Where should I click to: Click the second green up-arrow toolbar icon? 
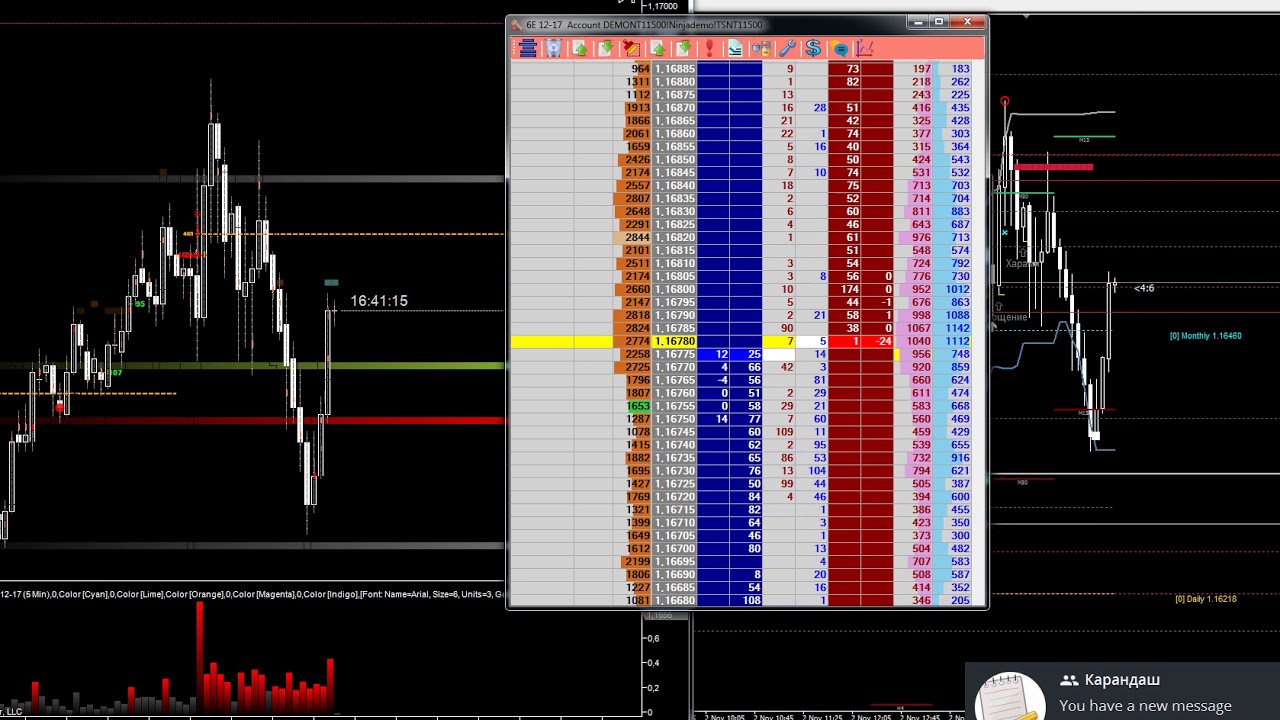click(657, 48)
